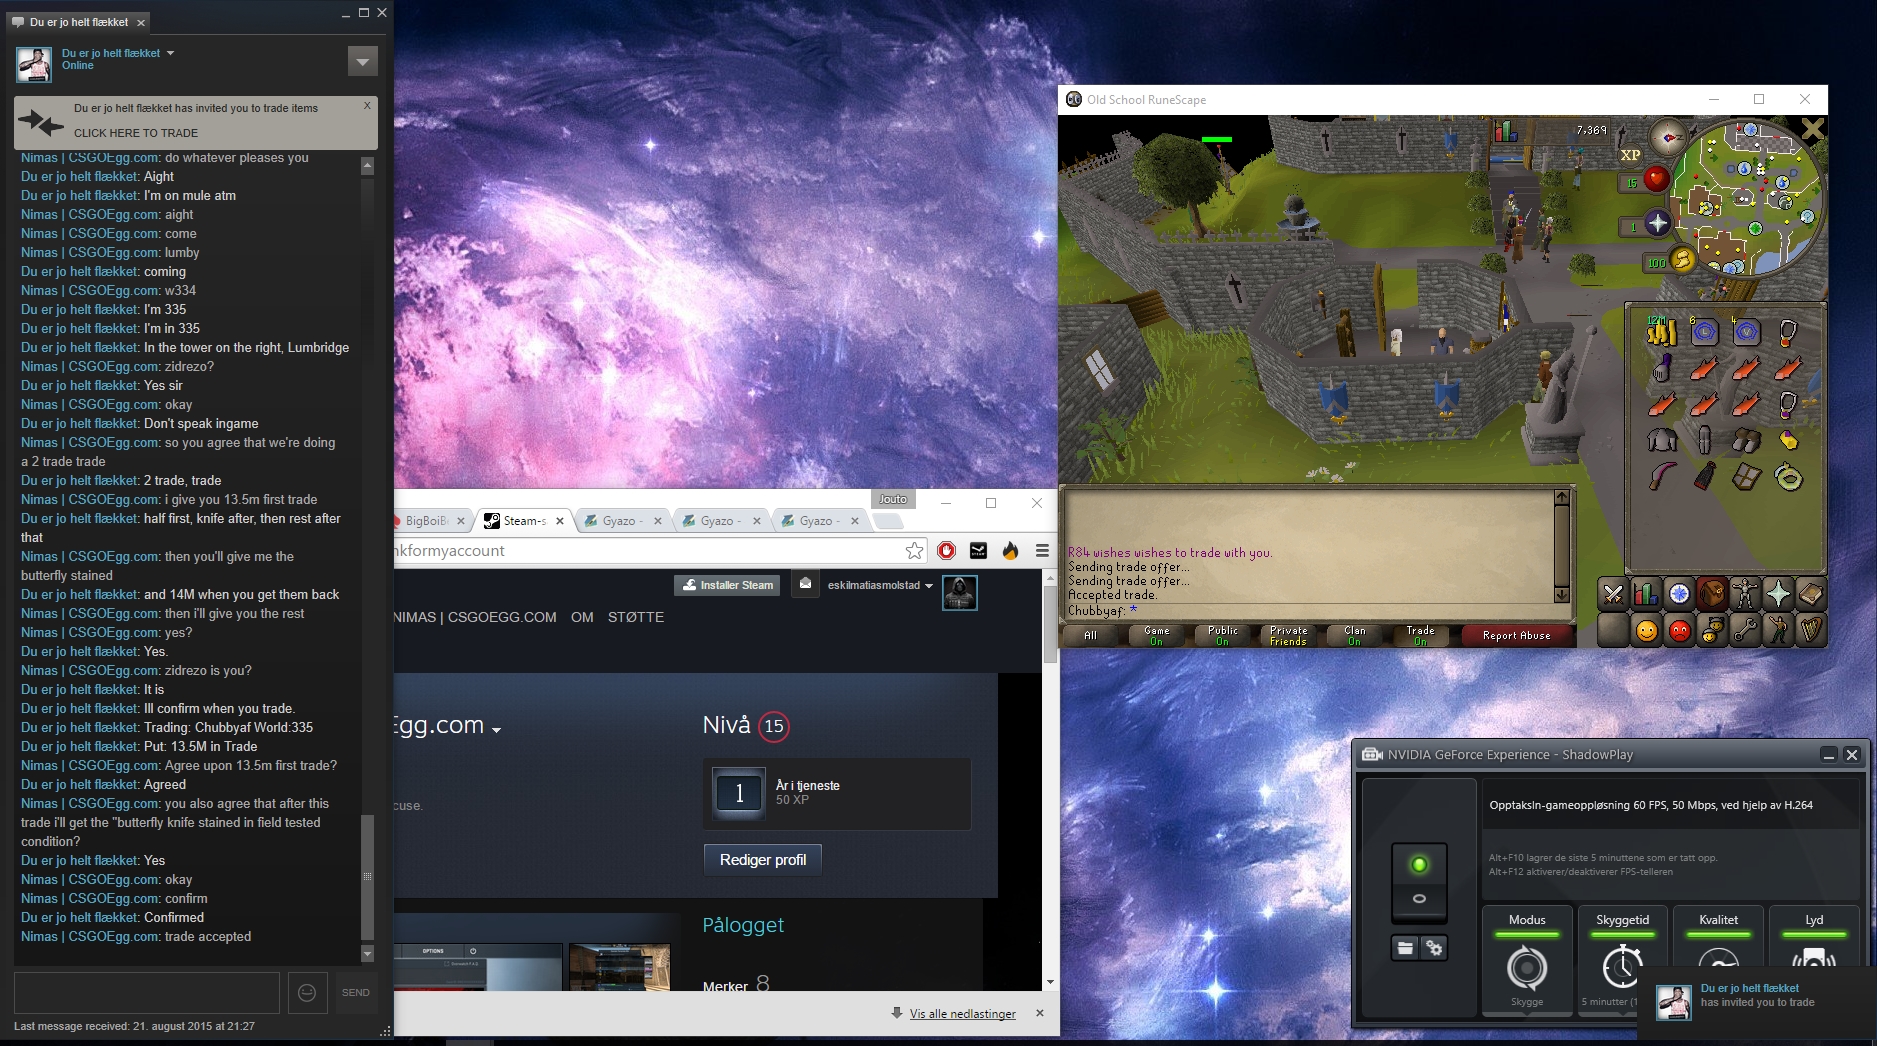This screenshot has width=1877, height=1046.
Task: Open the ShadowPlay Modus selector
Action: (1527, 959)
